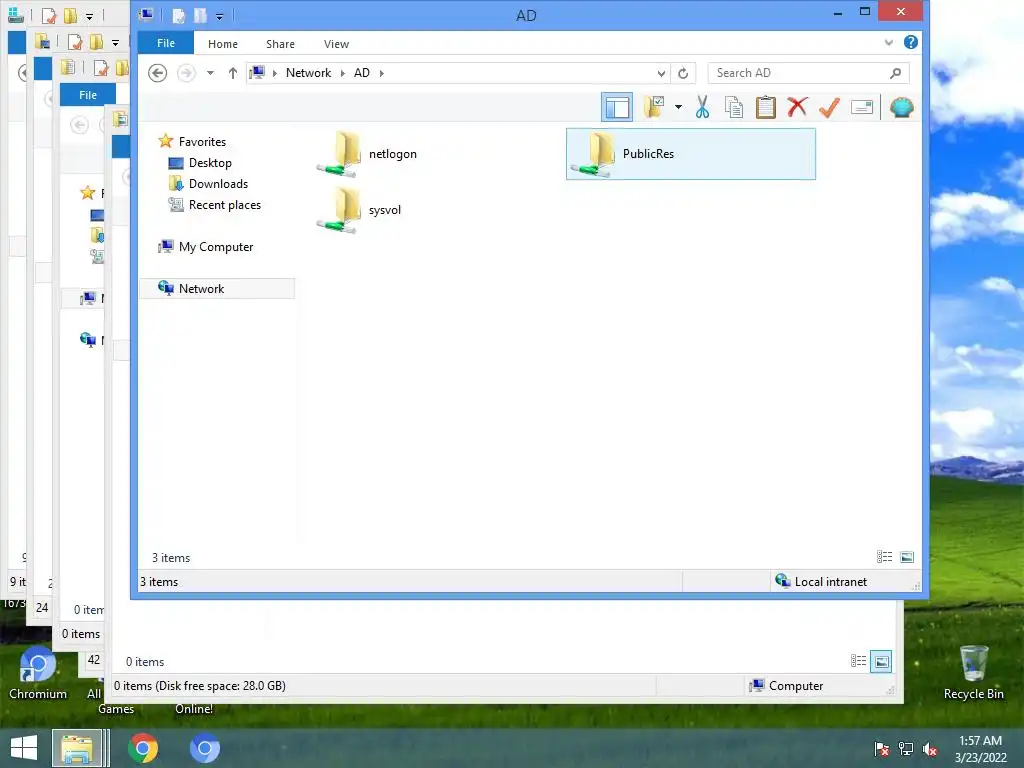The image size is (1024, 768).
Task: Click the Properties quick access icon in AD title bar
Action: click(178, 15)
